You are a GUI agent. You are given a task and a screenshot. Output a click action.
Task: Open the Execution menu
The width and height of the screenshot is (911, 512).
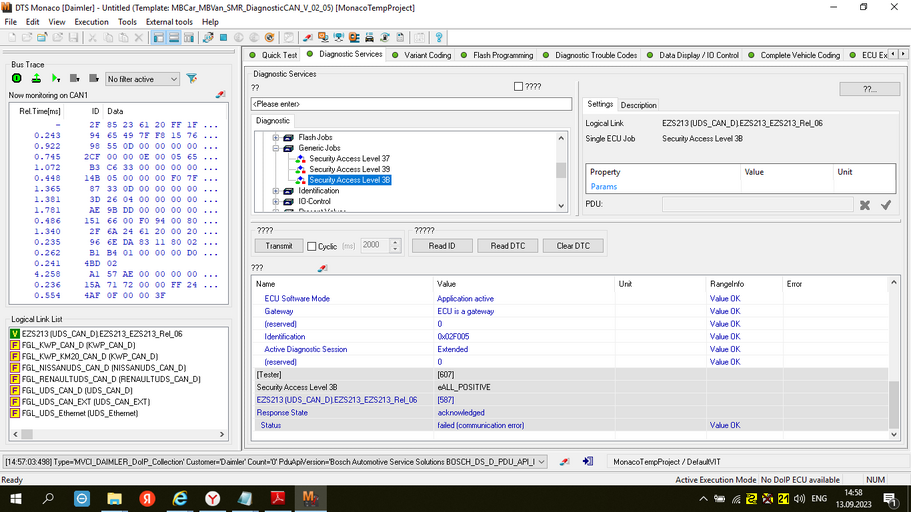coord(91,22)
